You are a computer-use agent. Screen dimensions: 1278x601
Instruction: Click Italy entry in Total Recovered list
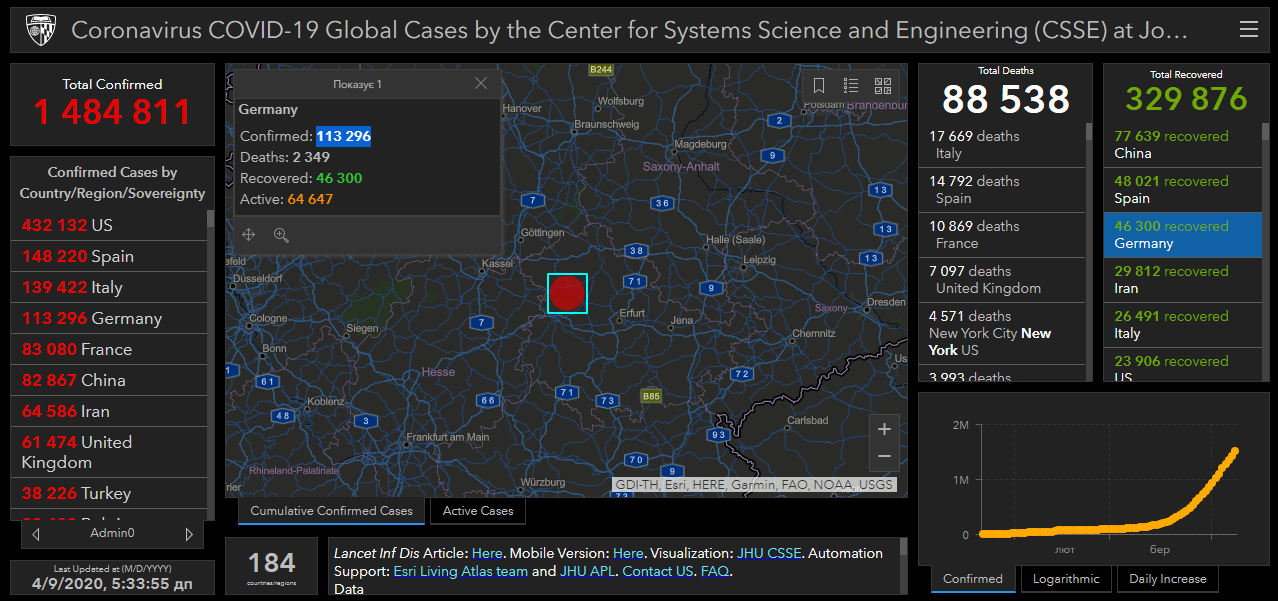pos(1183,325)
